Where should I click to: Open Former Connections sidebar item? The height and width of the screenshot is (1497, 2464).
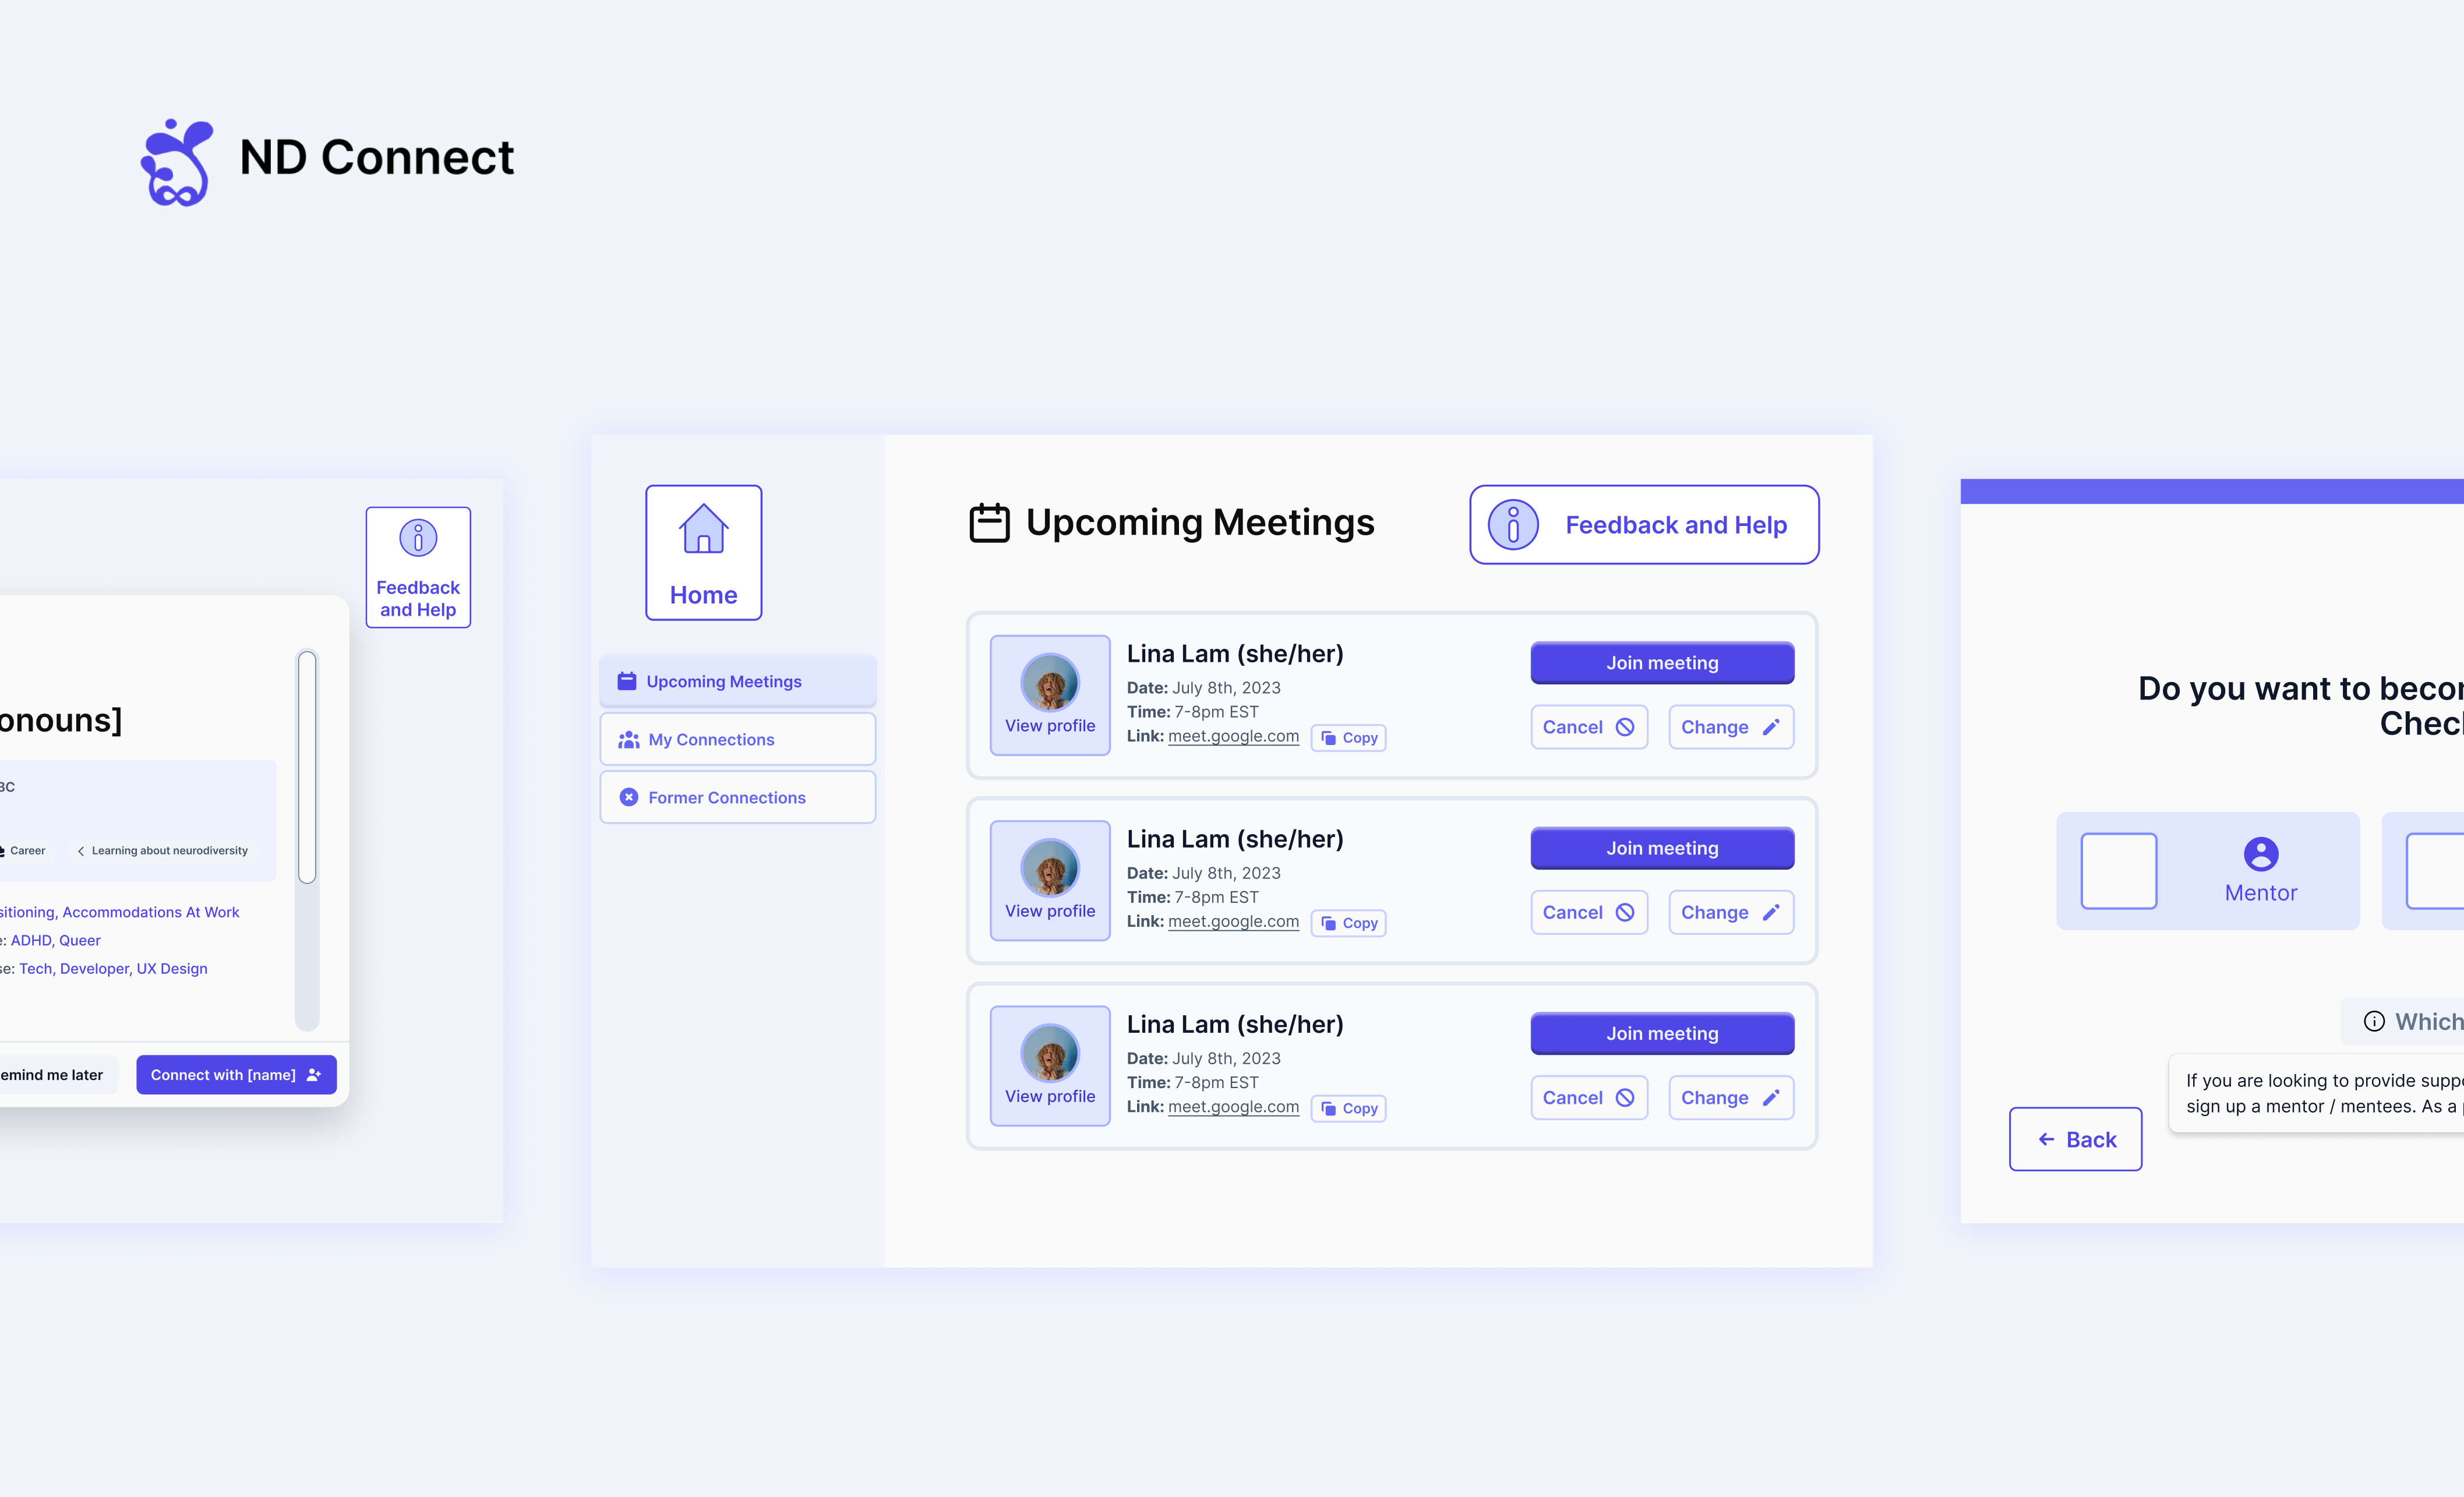pyautogui.click(x=737, y=798)
